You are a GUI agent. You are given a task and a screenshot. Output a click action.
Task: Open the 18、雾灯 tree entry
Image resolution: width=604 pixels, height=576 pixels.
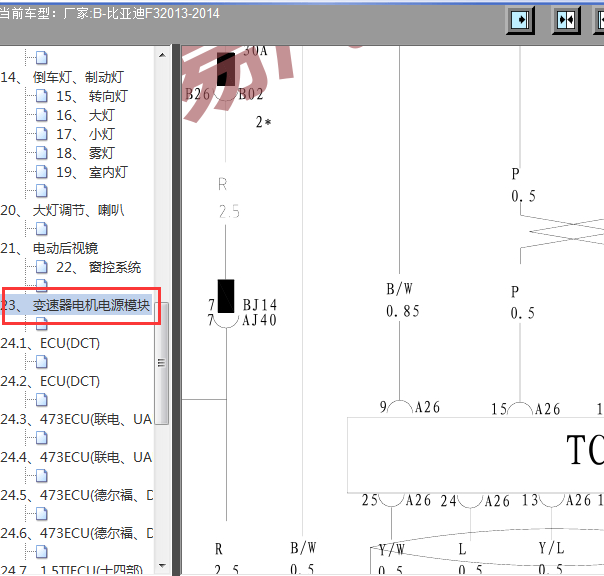(x=86, y=153)
